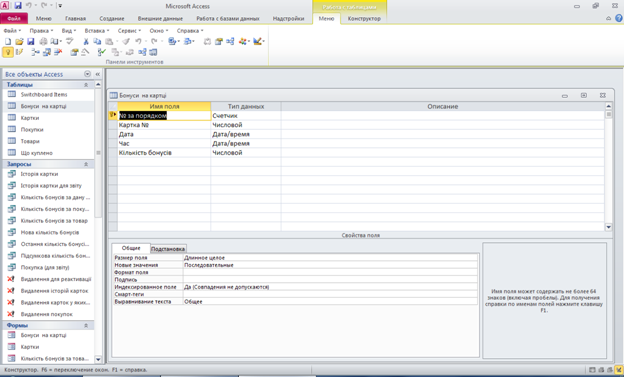Click the Размер поля value Длинное целое

tap(330, 258)
